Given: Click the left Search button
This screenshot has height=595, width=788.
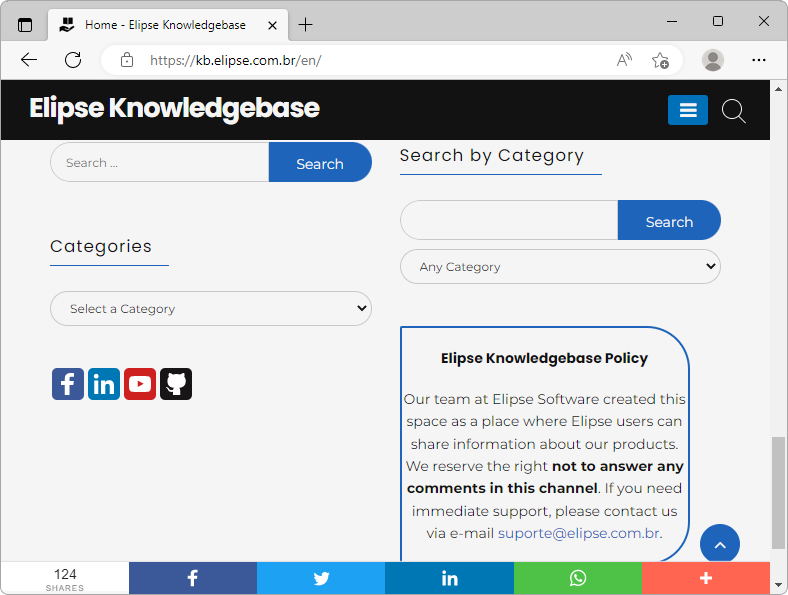Looking at the screenshot, I should coord(320,163).
